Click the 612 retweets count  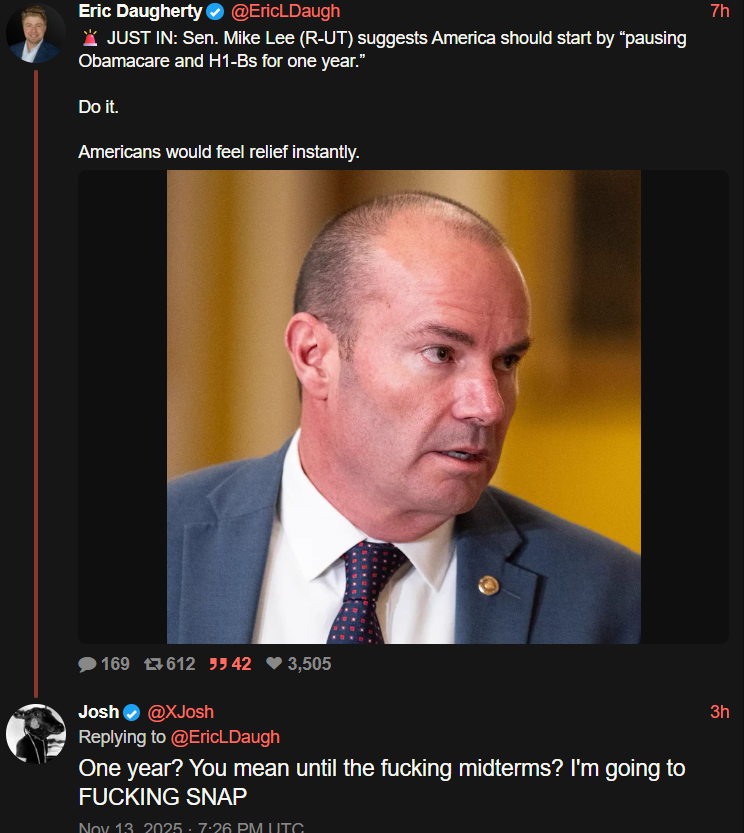coord(181,664)
